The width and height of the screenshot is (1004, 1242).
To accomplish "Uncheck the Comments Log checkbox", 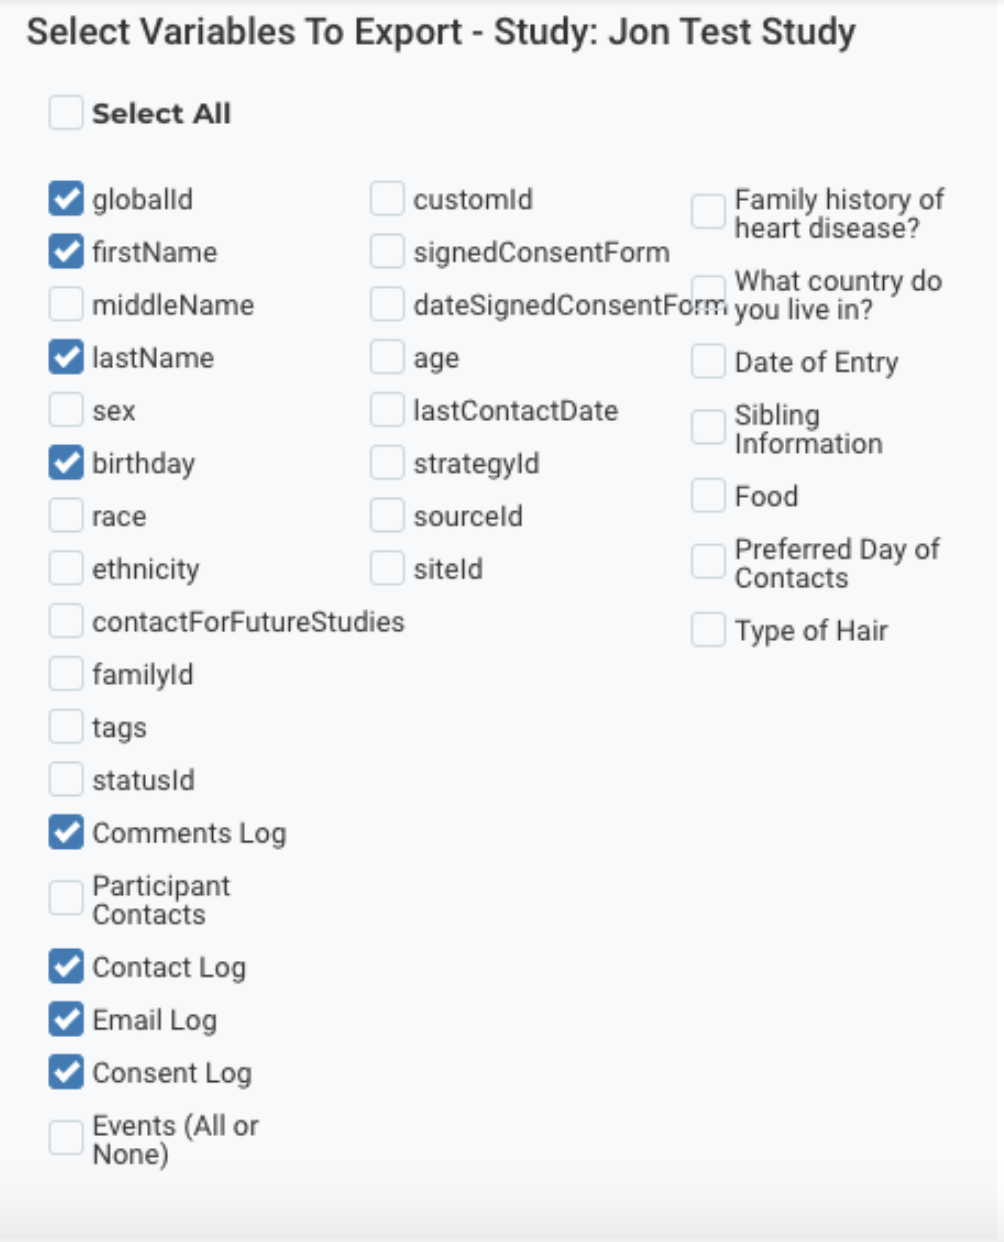I will point(66,833).
